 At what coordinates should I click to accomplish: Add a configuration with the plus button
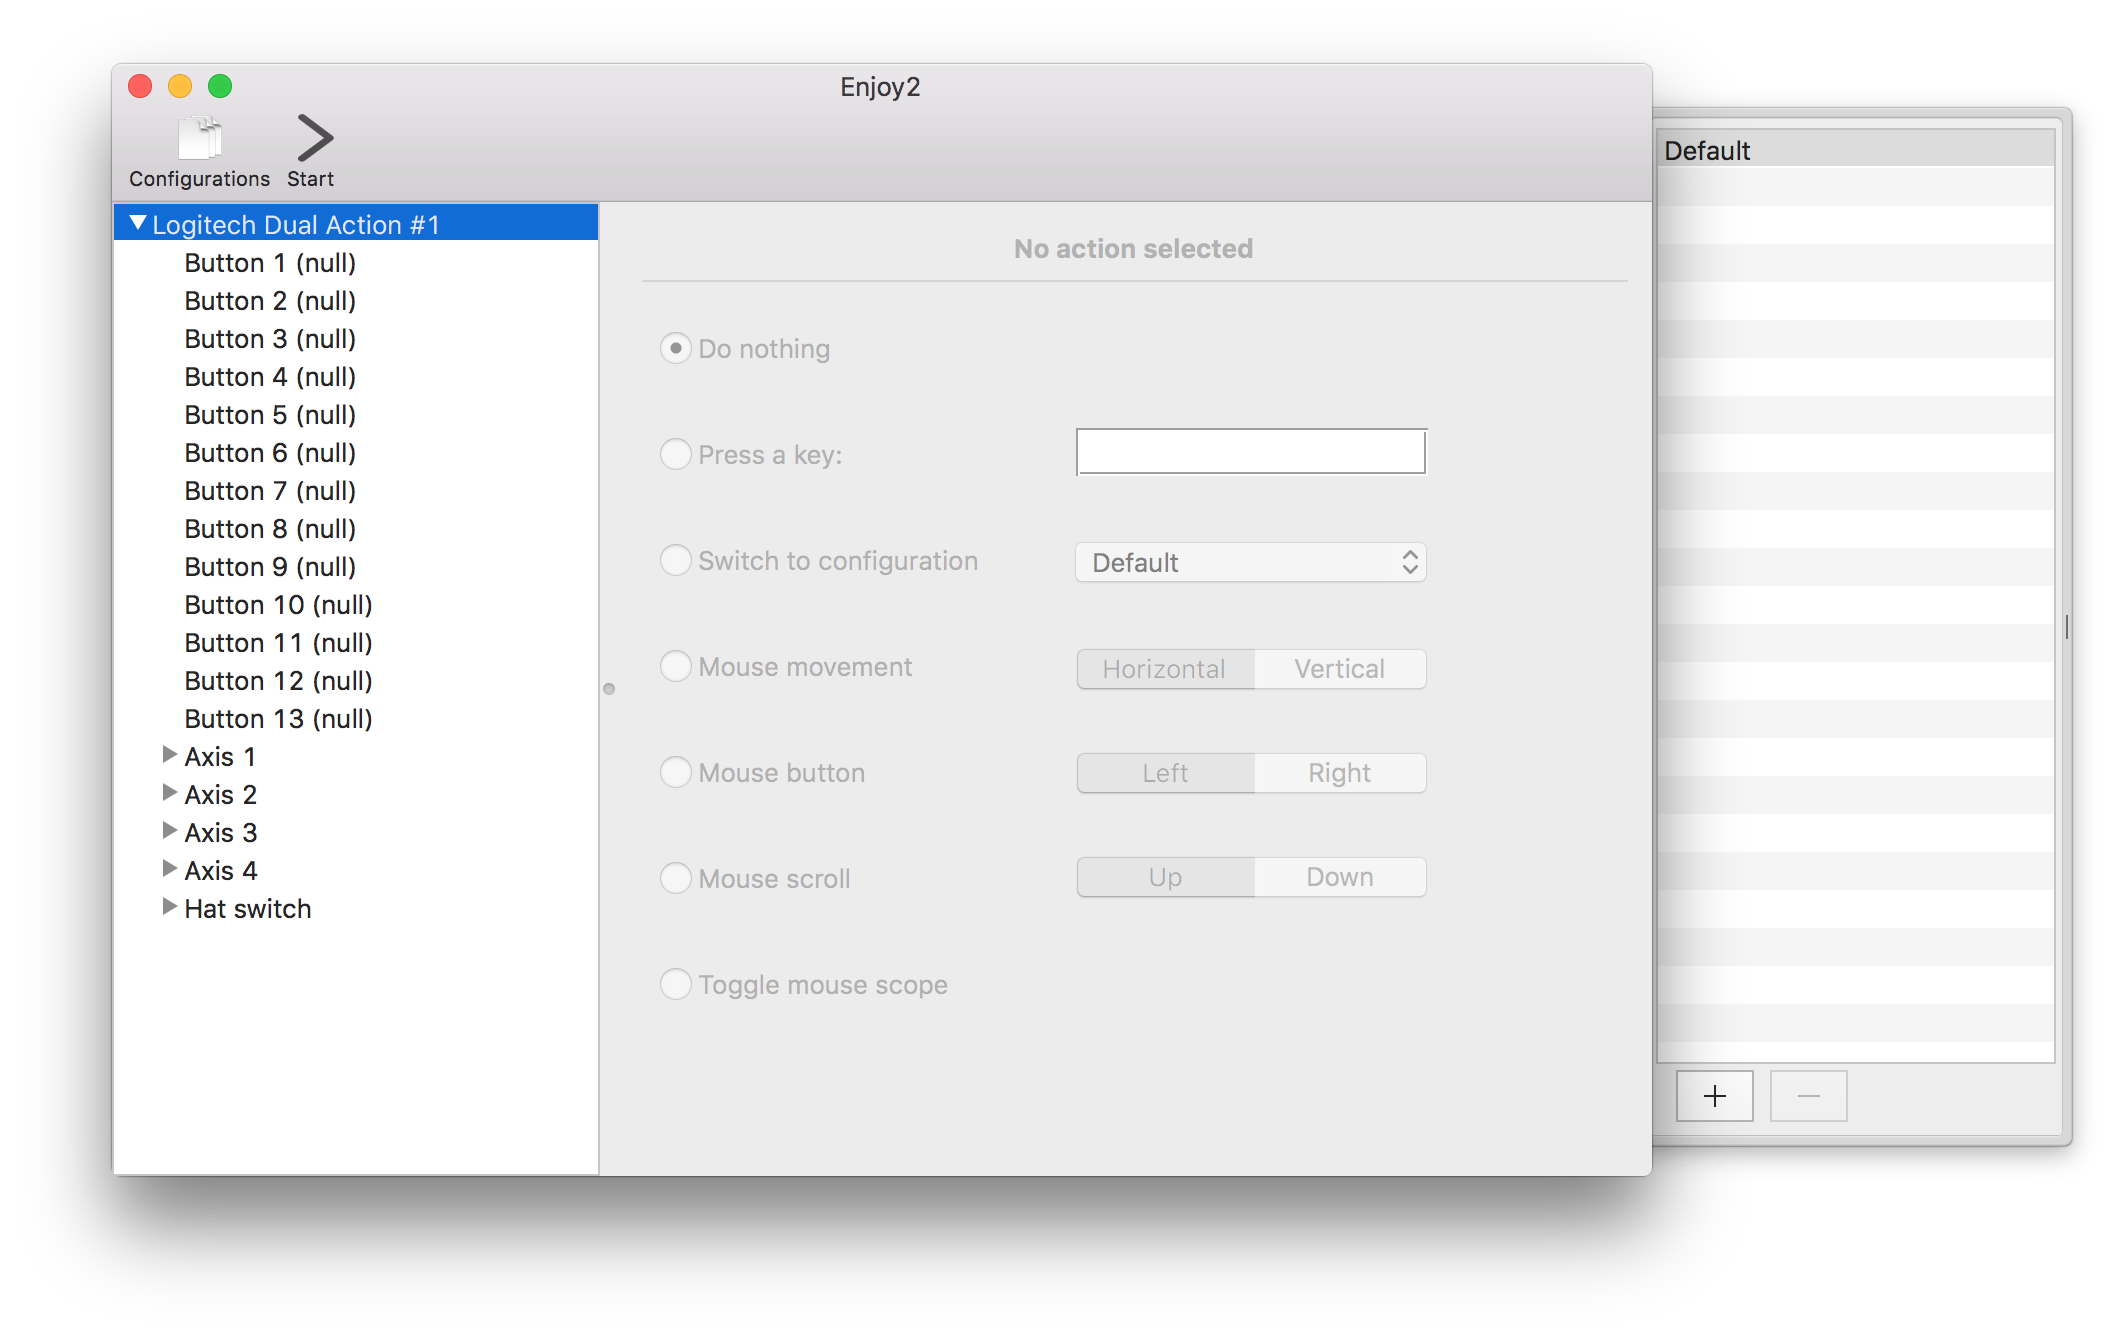tap(1714, 1096)
